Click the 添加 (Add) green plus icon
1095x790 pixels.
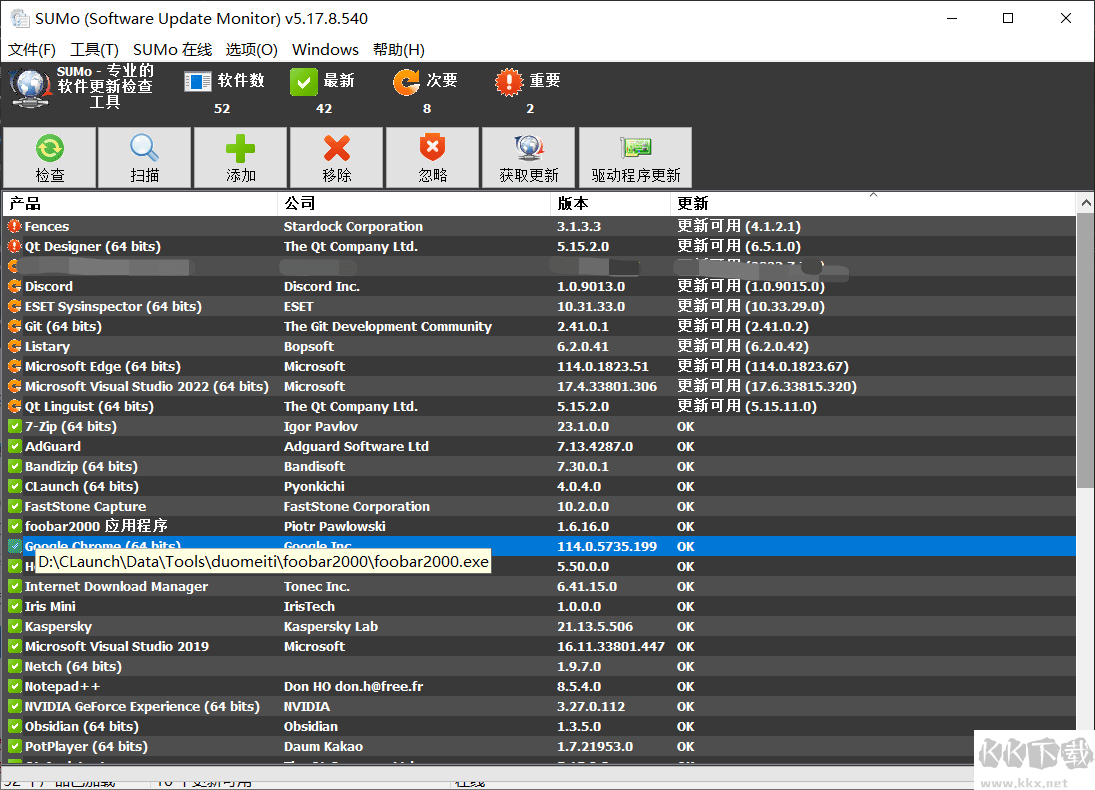tap(240, 150)
